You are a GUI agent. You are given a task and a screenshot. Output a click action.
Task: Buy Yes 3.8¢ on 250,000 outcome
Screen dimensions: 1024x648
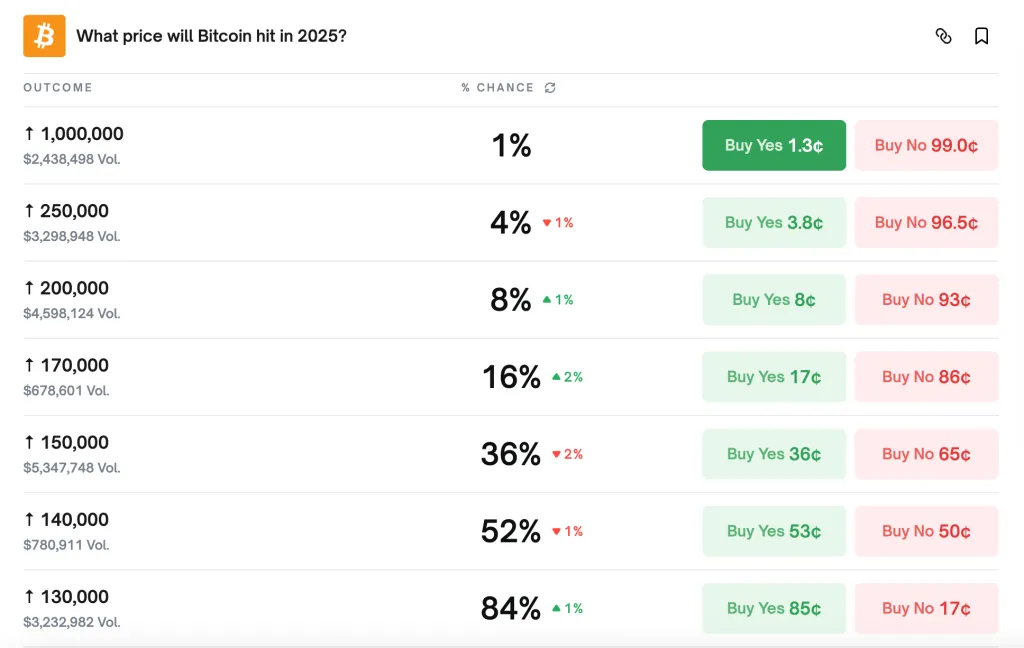(774, 223)
